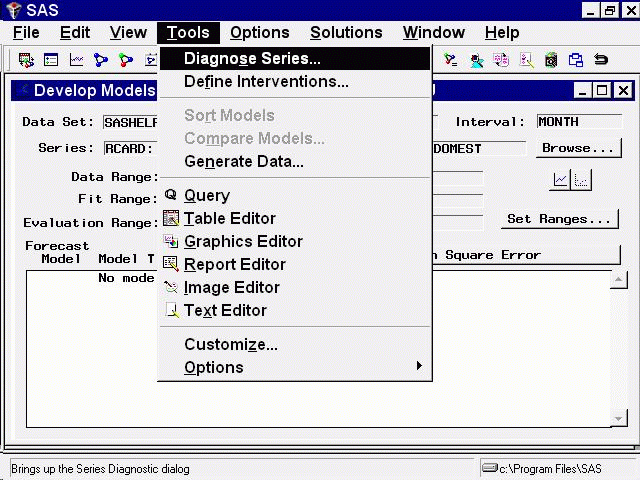
Task: Click the Data Set field SASHELP
Action: point(131,122)
